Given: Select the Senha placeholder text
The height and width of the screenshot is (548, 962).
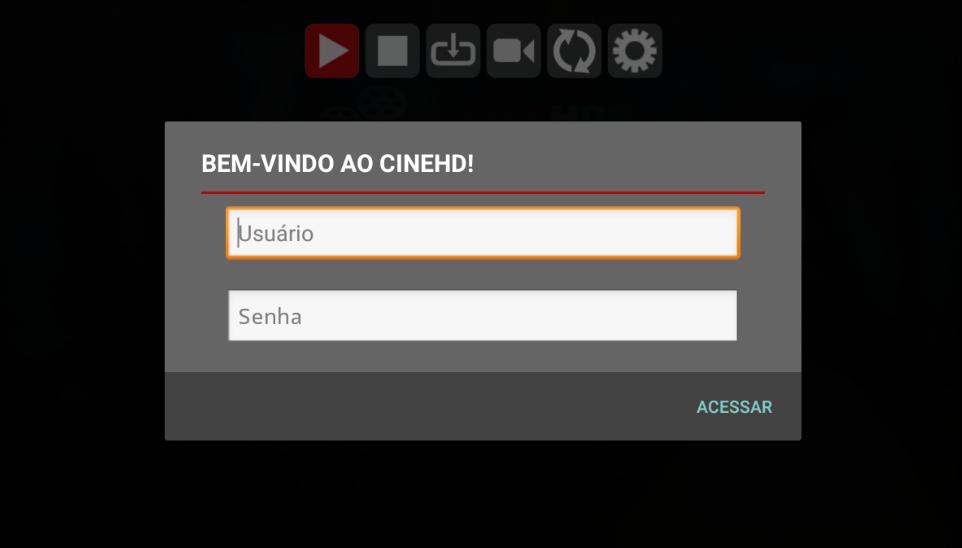Looking at the screenshot, I should pos(270,317).
